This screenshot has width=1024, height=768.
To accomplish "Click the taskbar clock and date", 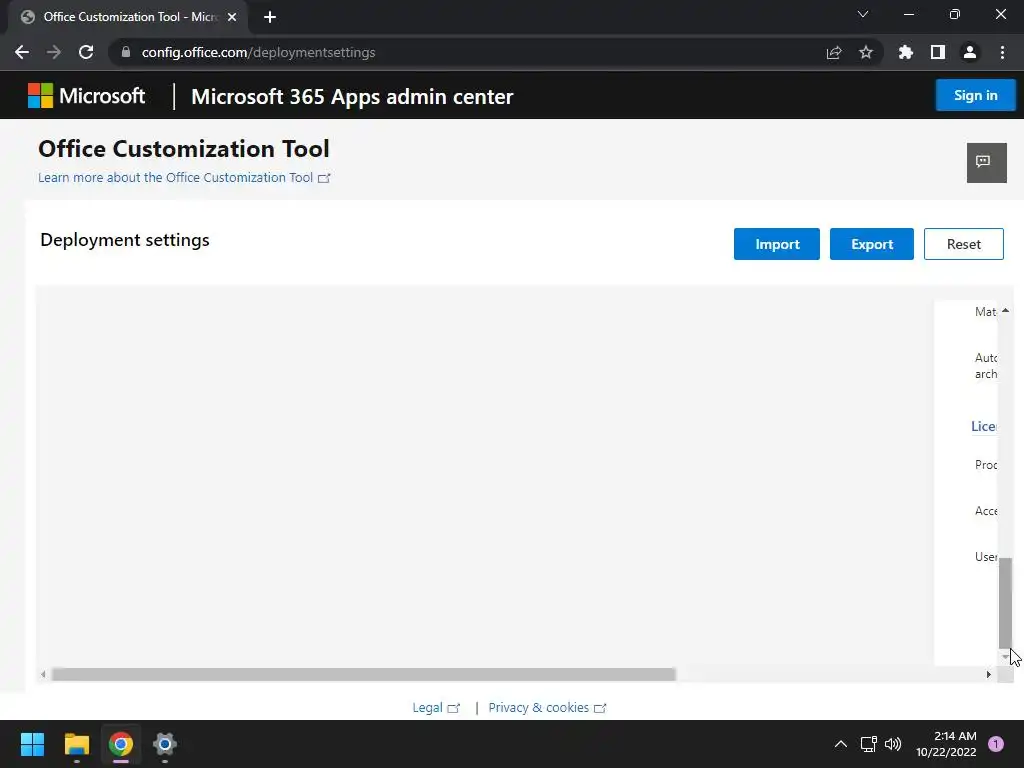I will (946, 744).
